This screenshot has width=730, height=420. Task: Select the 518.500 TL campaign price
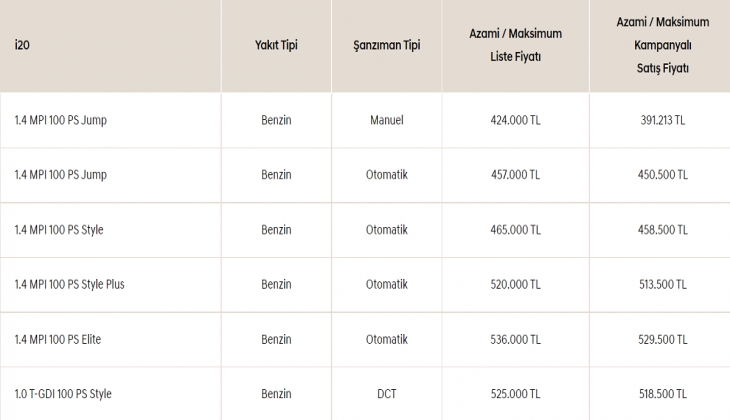tap(662, 394)
